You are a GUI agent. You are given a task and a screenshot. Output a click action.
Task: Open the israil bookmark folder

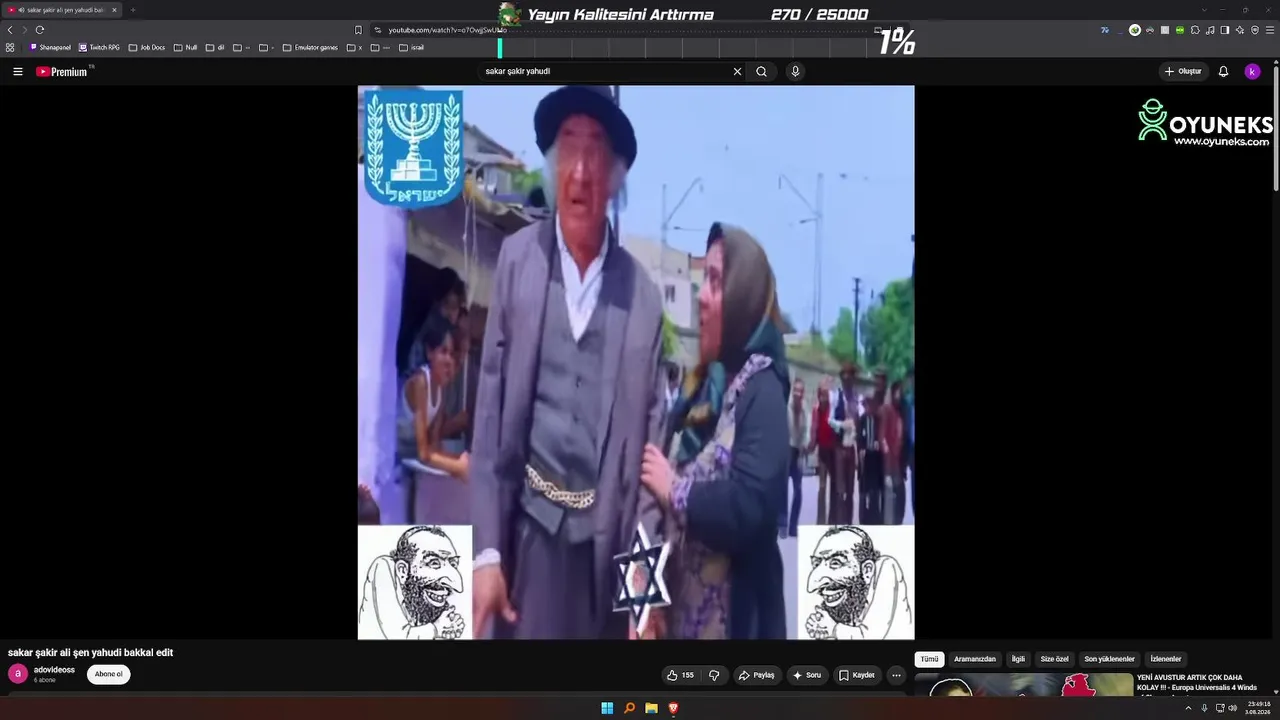point(411,47)
